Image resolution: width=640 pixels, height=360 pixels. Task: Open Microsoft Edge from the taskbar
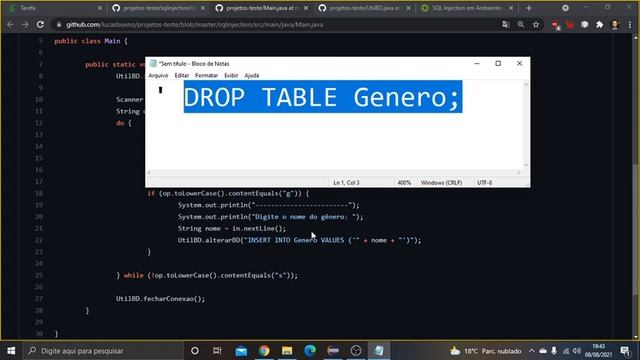(x=310, y=351)
